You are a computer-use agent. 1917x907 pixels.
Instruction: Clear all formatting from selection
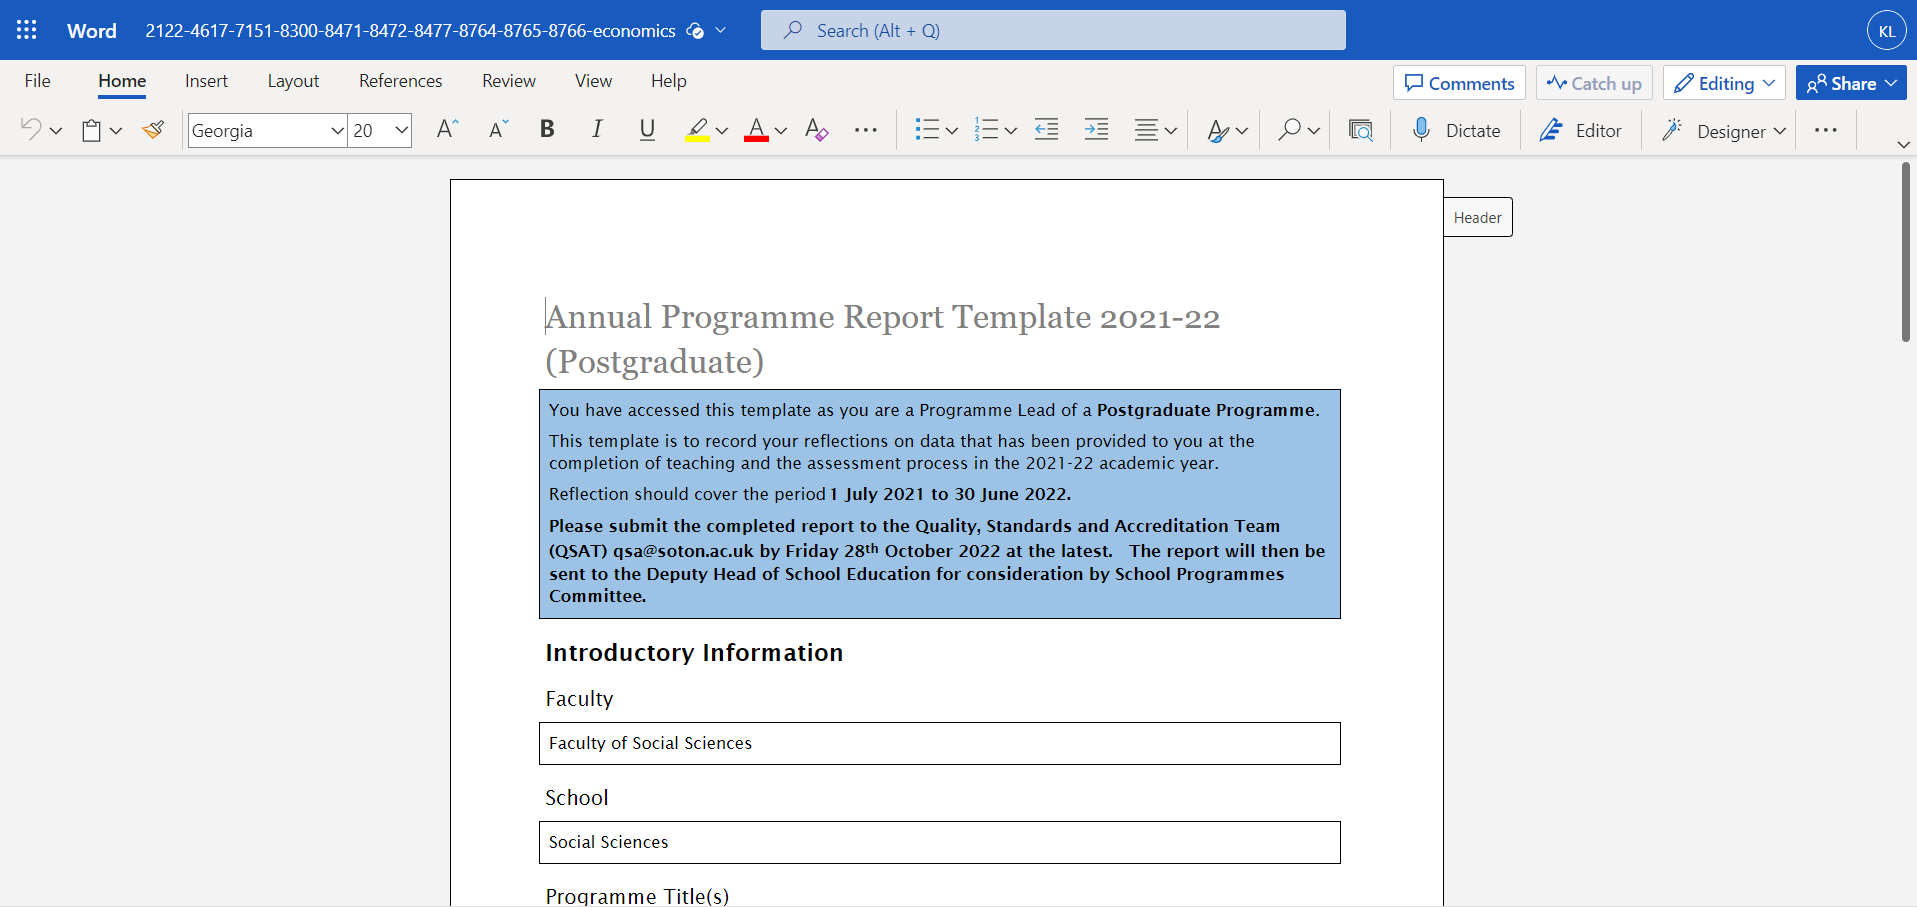coord(816,129)
